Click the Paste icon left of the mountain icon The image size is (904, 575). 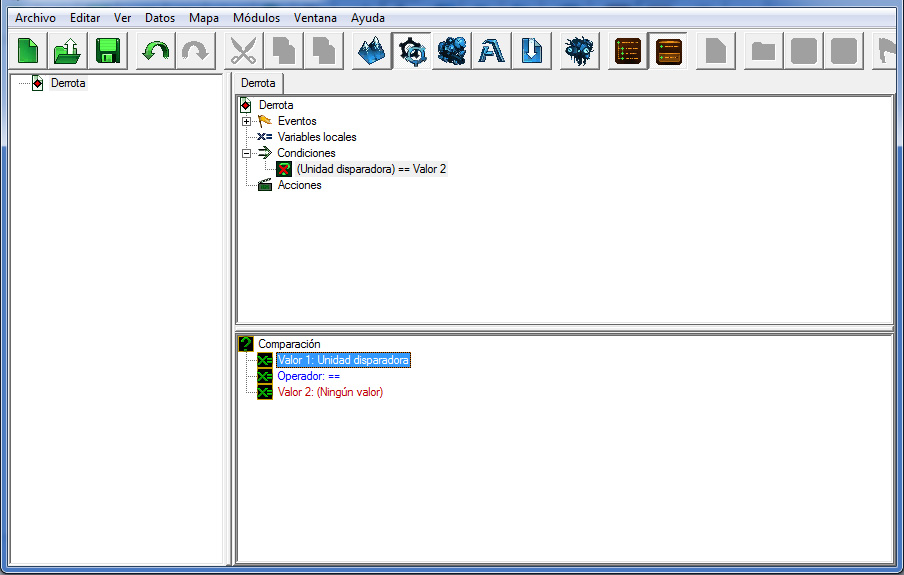point(323,51)
